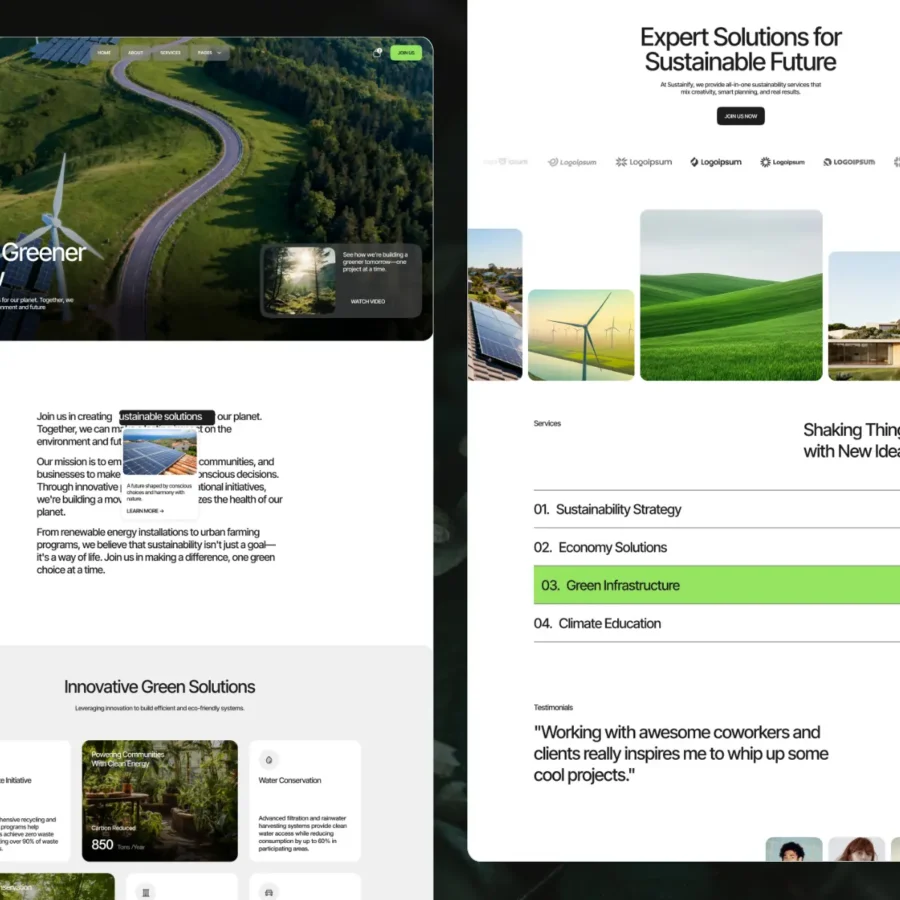Select the highlighted 'sustainable solutions' text tag
The height and width of the screenshot is (900, 900).
point(166,417)
